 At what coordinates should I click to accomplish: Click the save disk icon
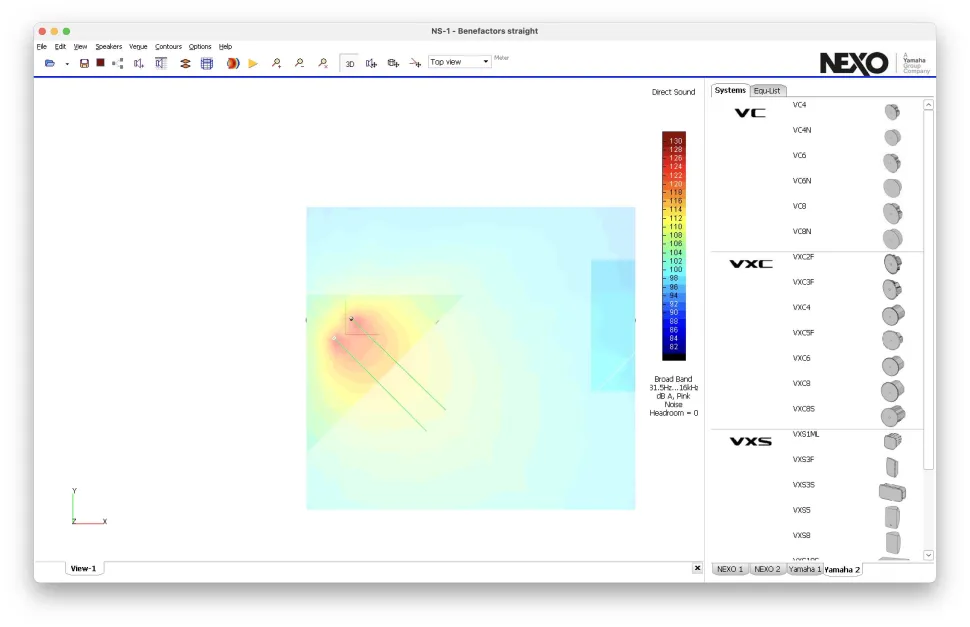[x=84, y=63]
